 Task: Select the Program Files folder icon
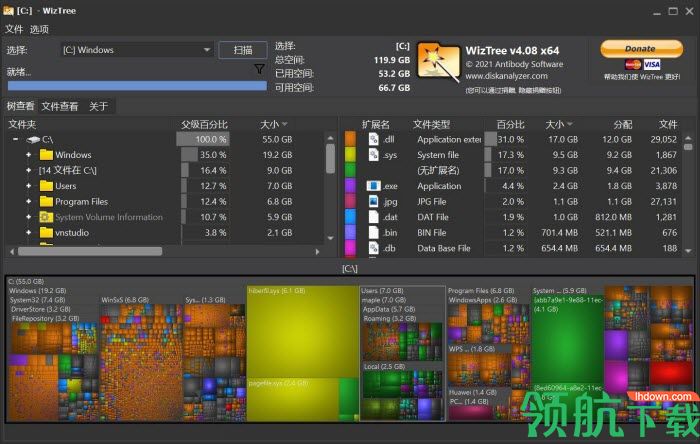pos(46,201)
